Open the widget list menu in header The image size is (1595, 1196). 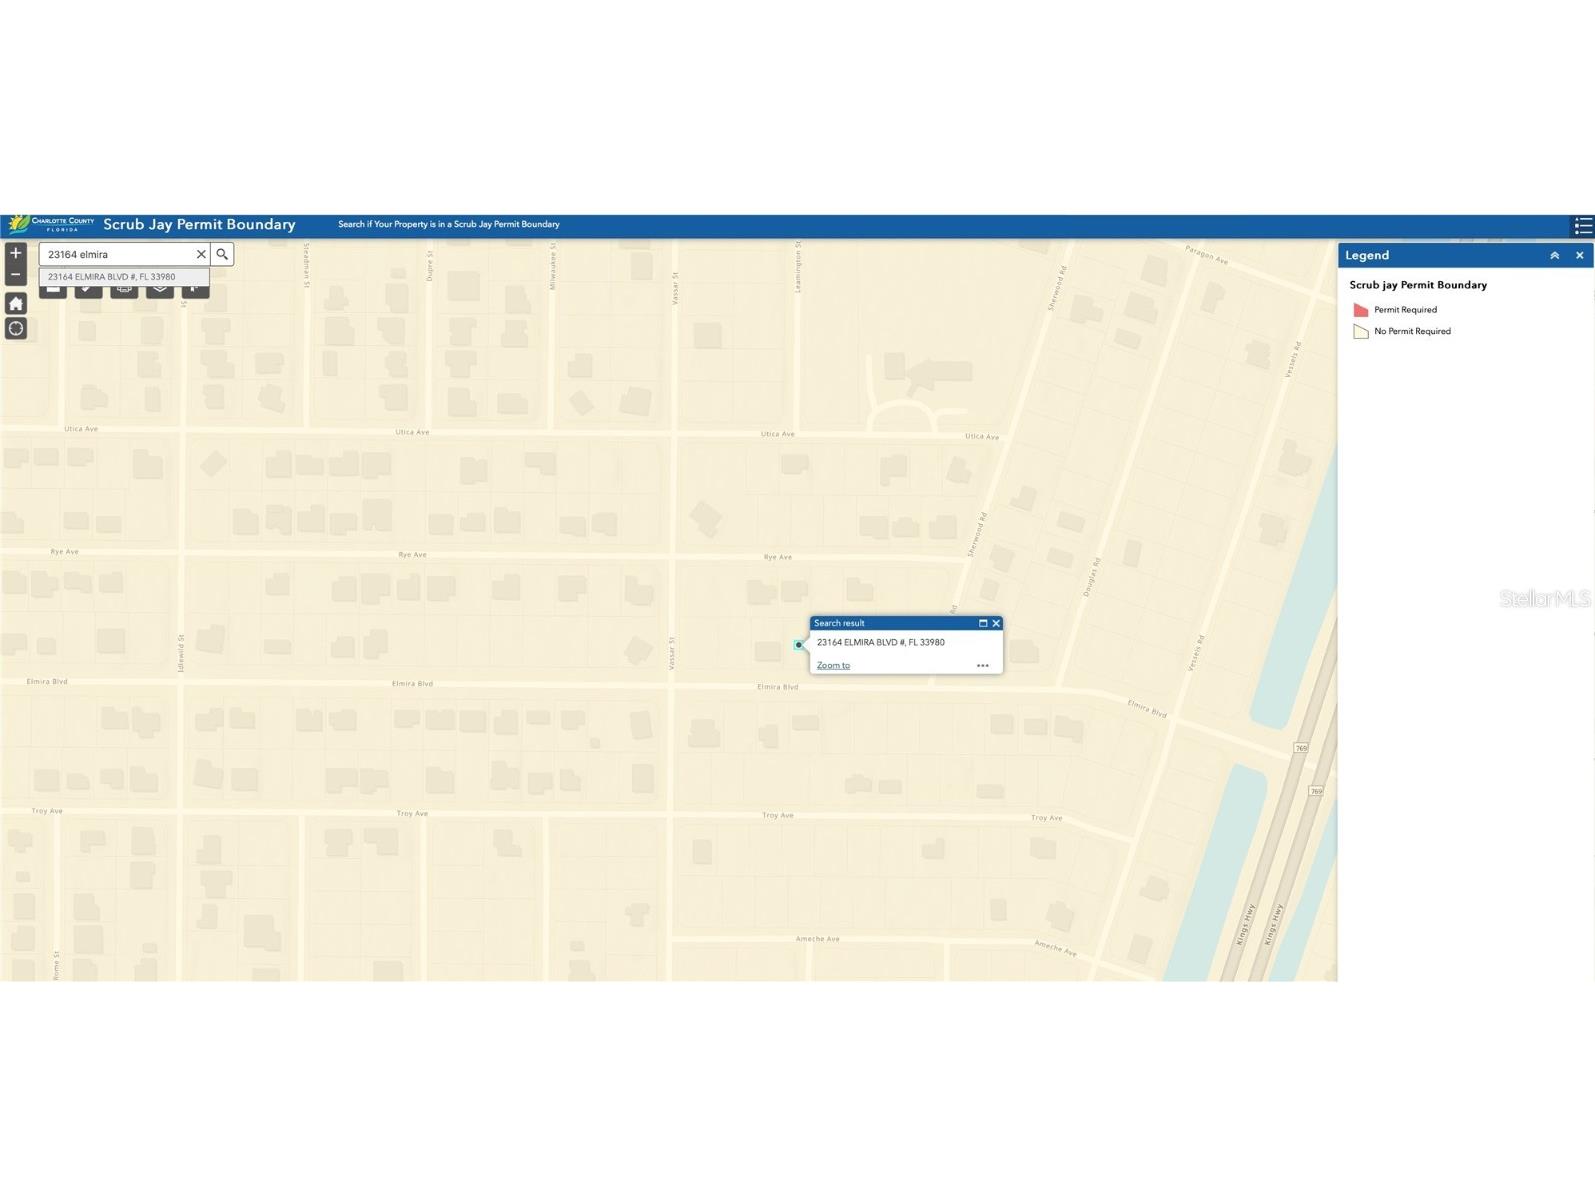pyautogui.click(x=1583, y=225)
